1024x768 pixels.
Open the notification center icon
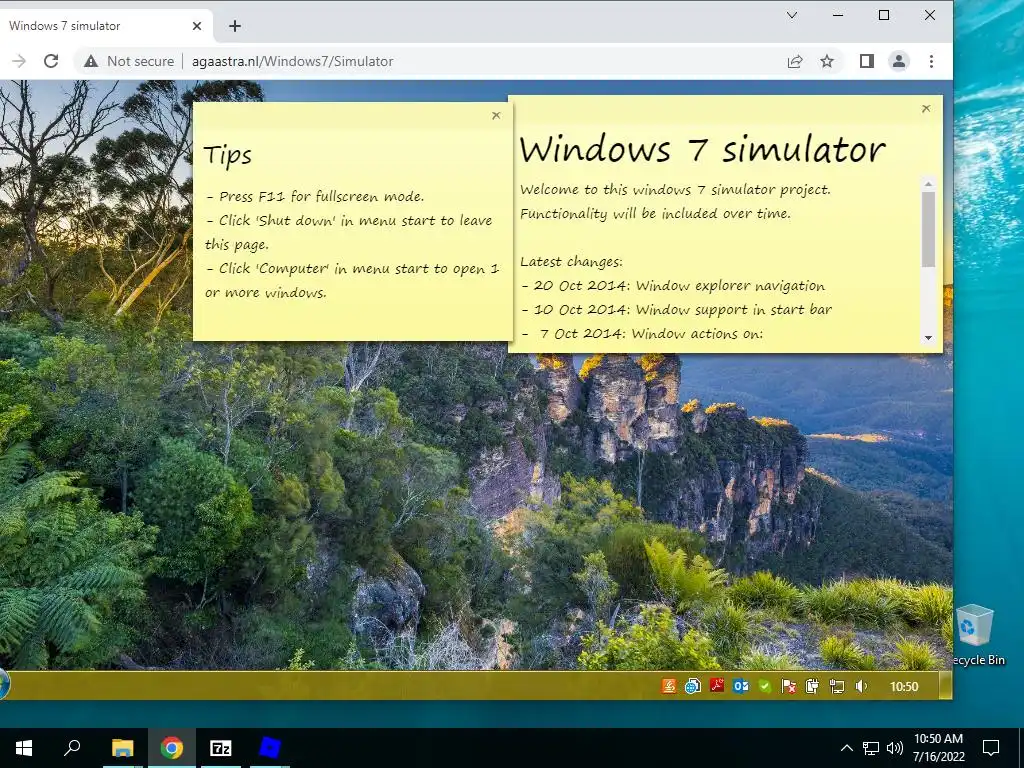pos(991,748)
